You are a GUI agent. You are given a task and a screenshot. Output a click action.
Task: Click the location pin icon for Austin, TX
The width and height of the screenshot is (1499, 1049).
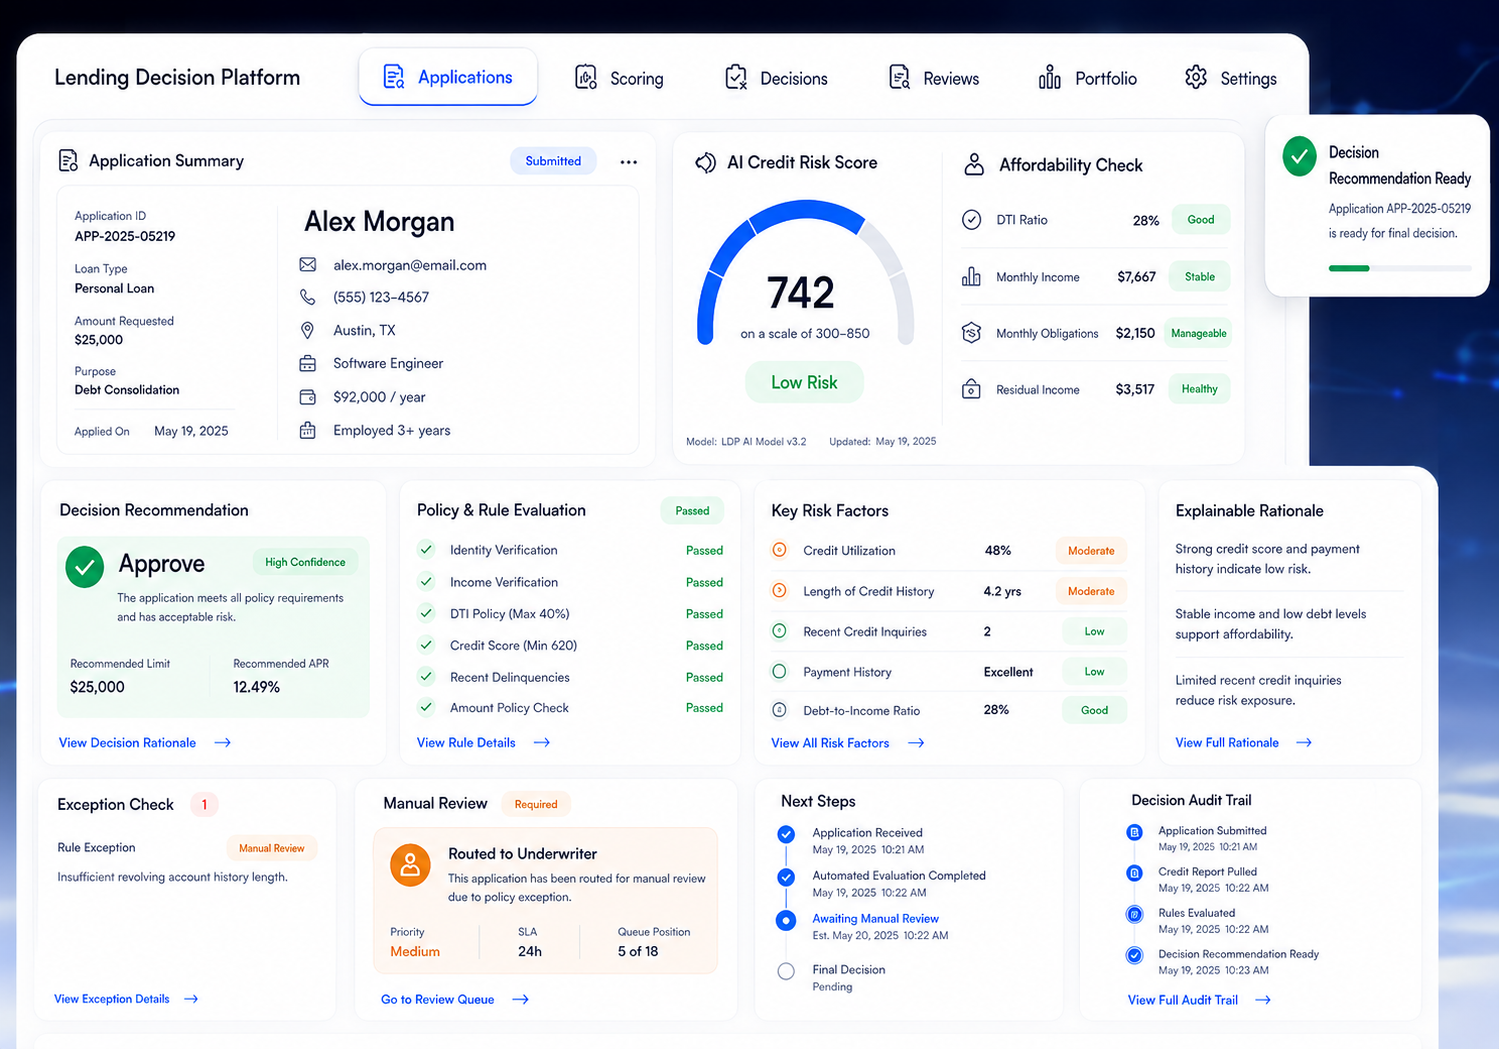coord(308,330)
